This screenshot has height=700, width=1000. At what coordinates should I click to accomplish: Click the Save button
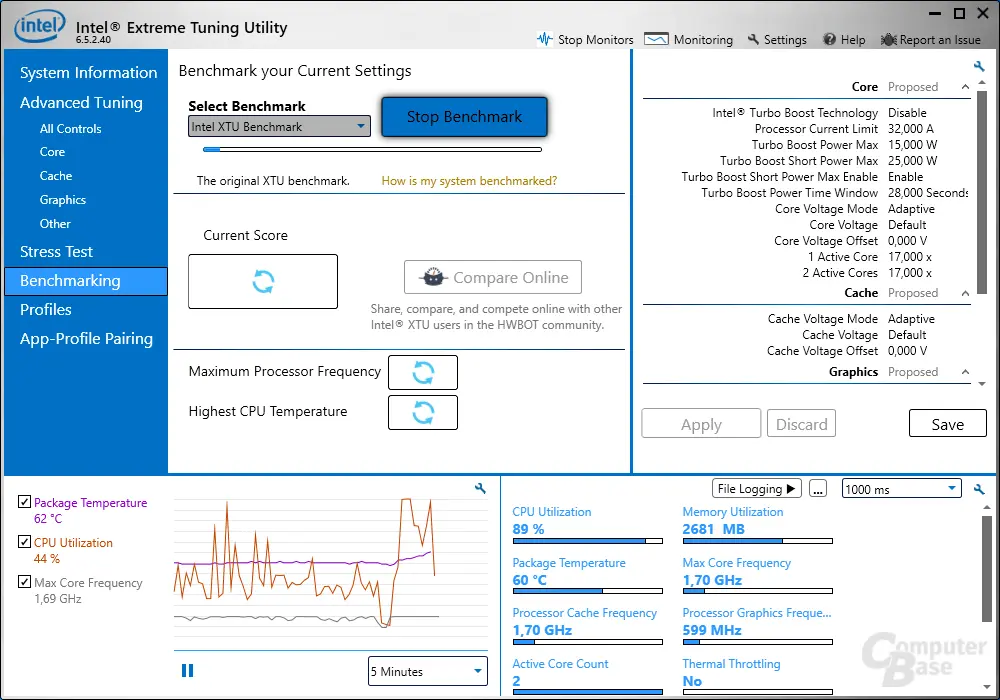tap(947, 424)
